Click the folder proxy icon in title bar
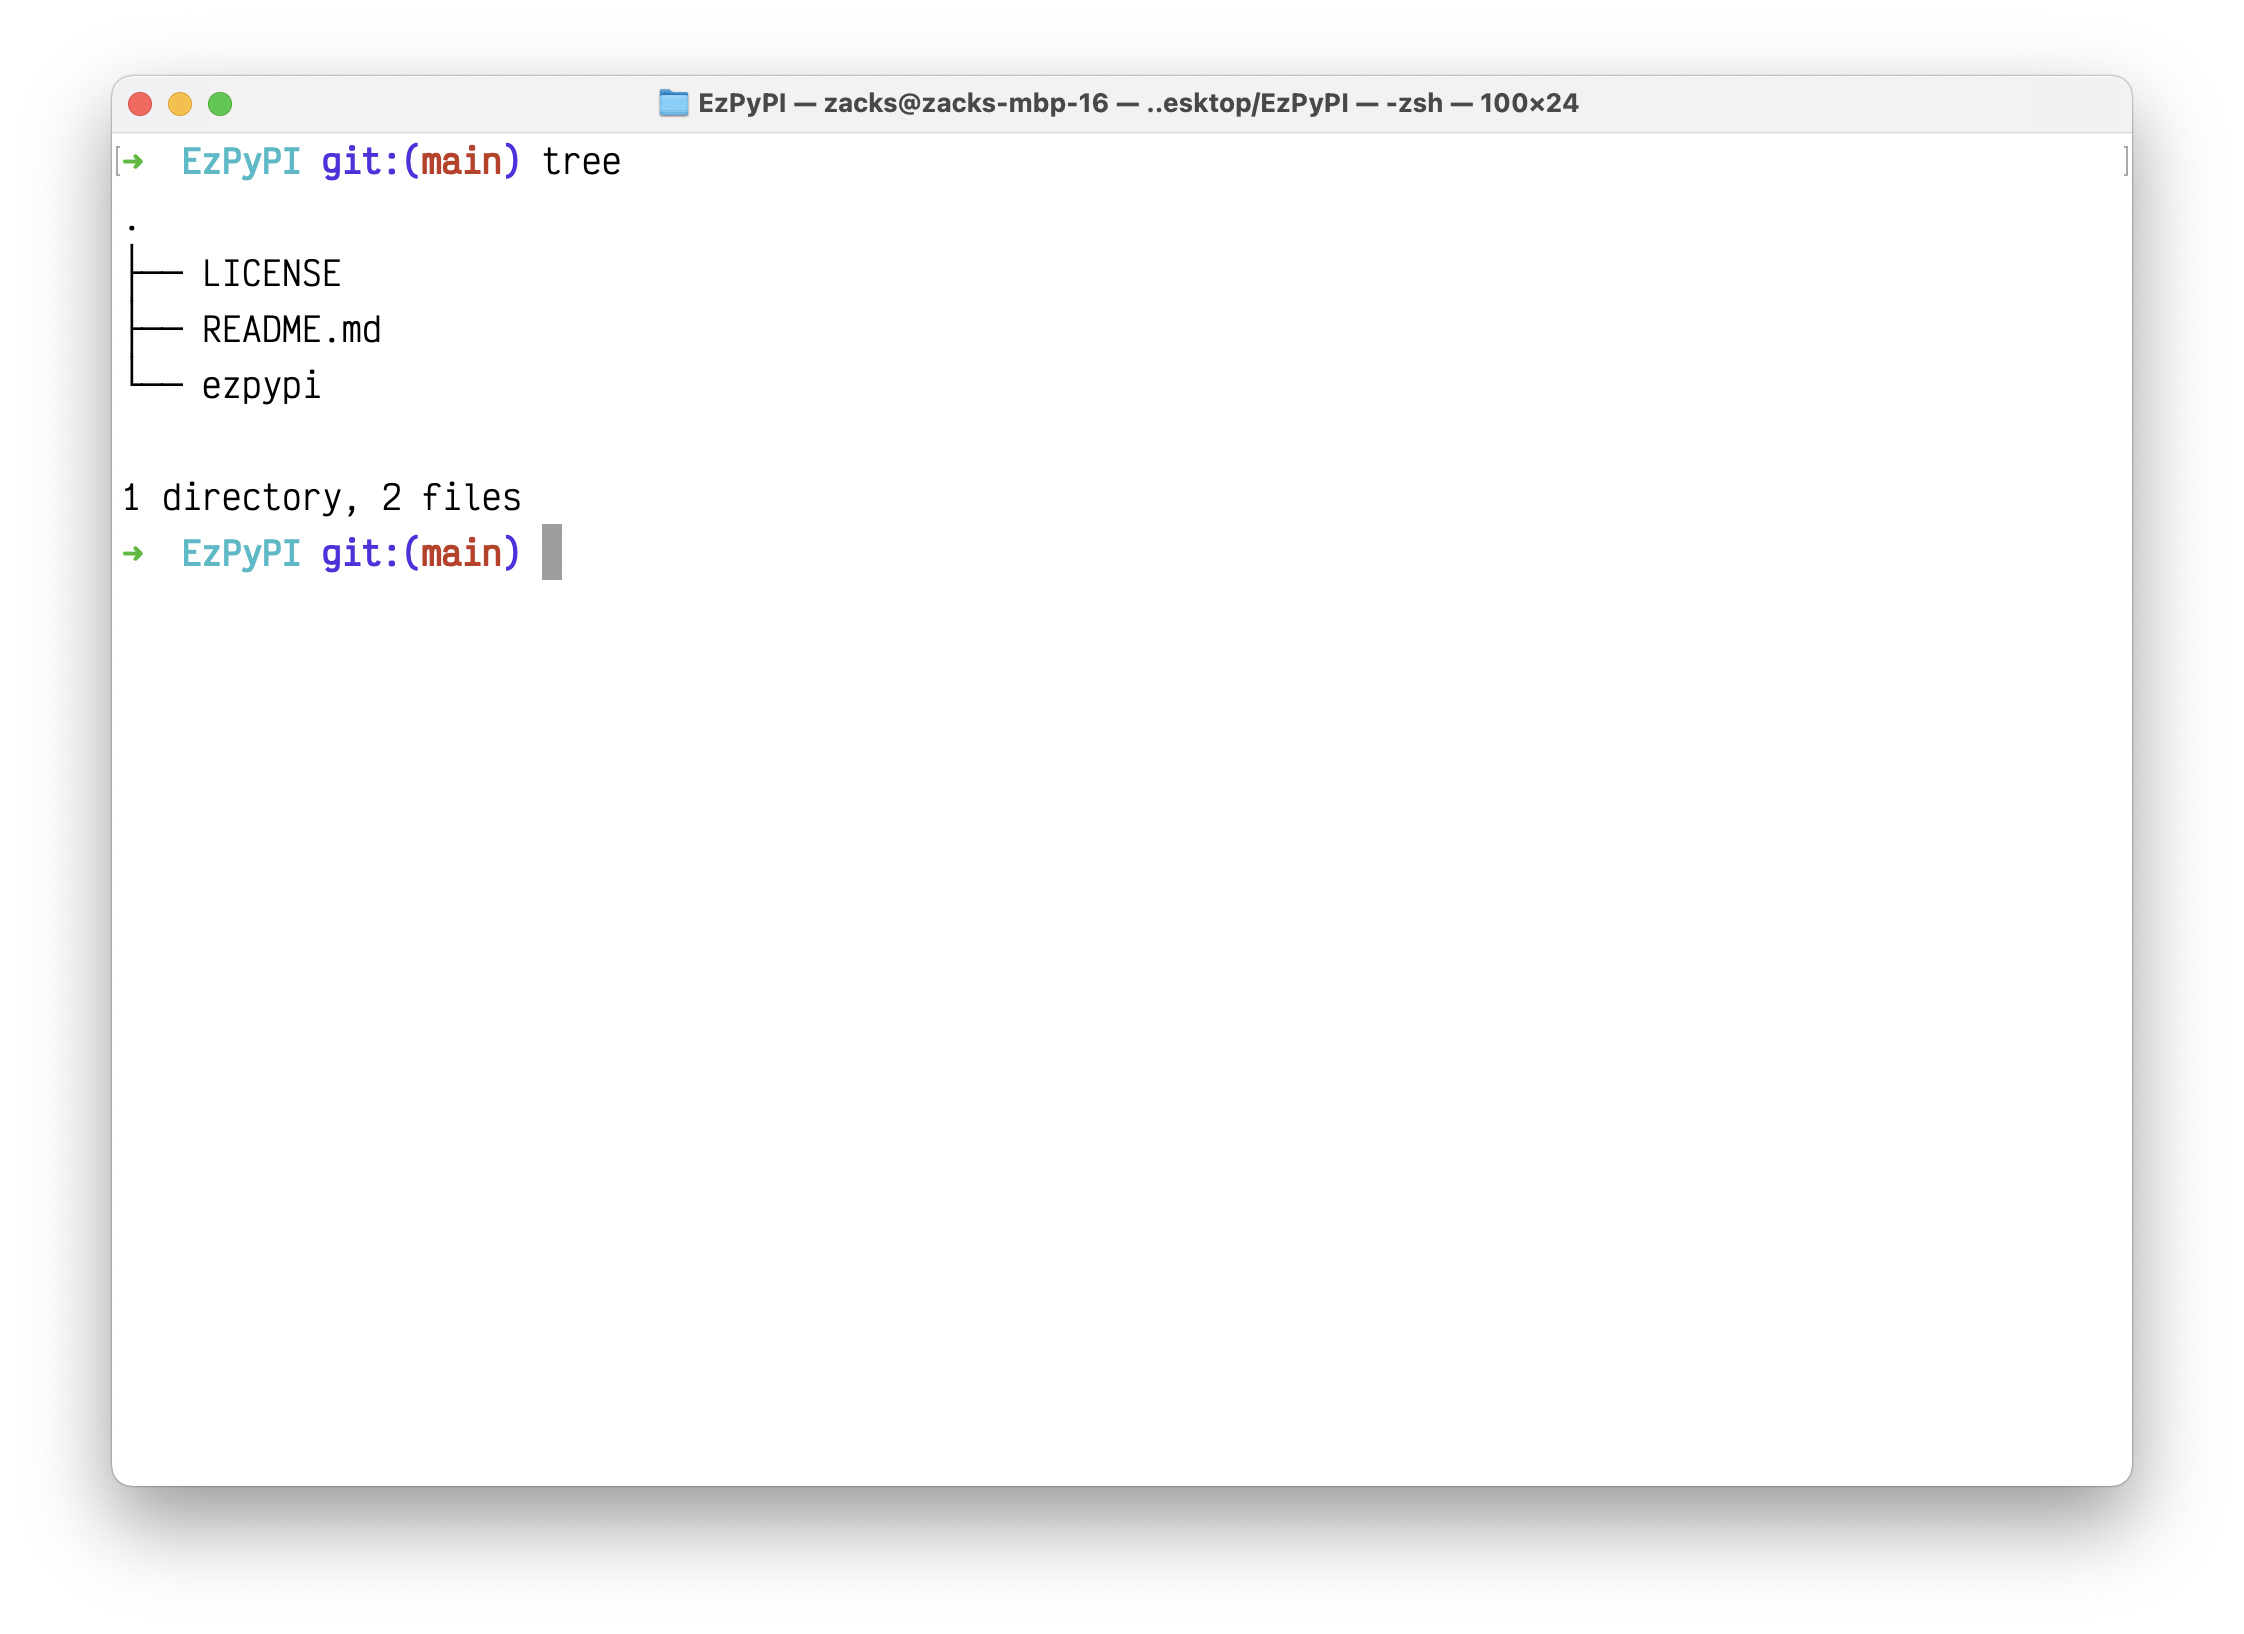The height and width of the screenshot is (1634, 2244). (x=673, y=103)
